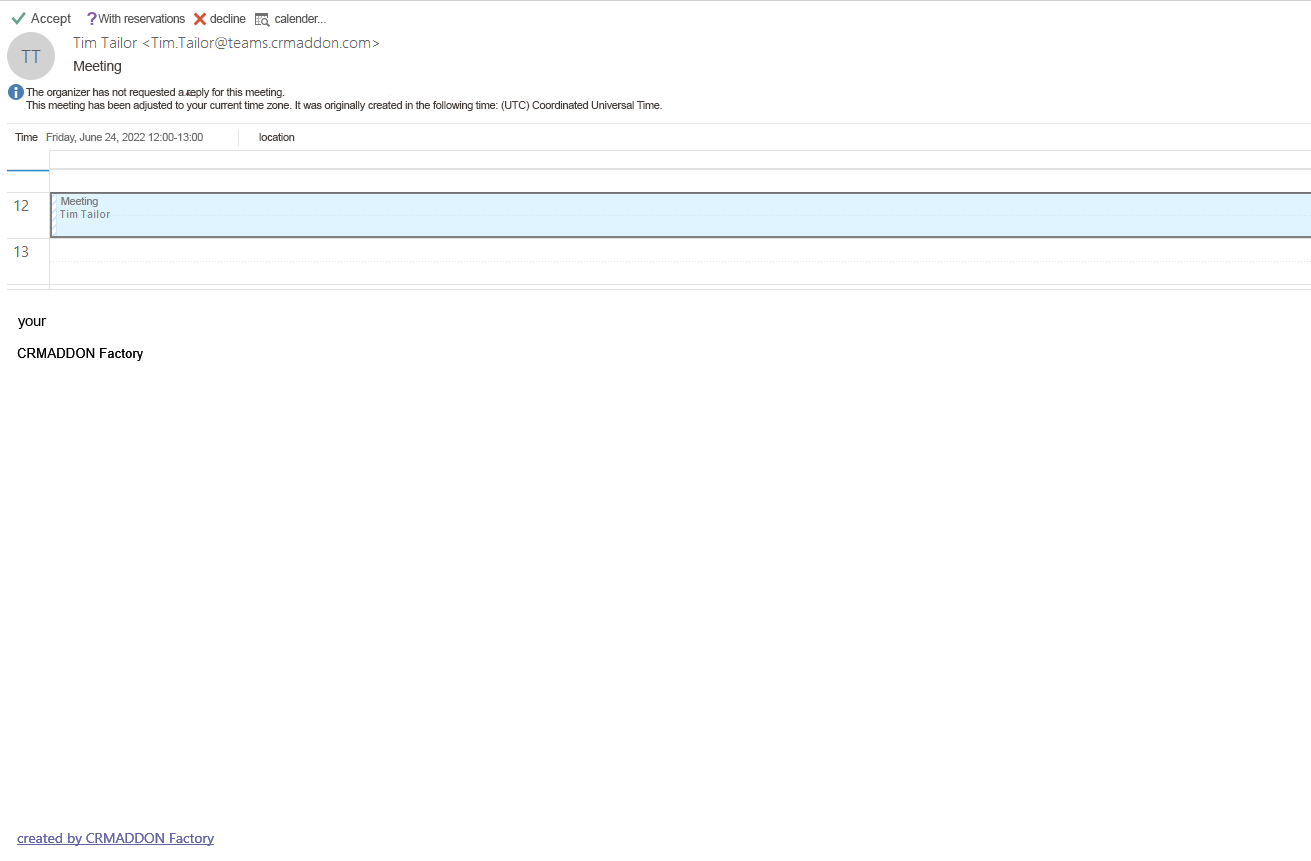Click the purple question mark icon
The image size is (1311, 861).
click(91, 18)
